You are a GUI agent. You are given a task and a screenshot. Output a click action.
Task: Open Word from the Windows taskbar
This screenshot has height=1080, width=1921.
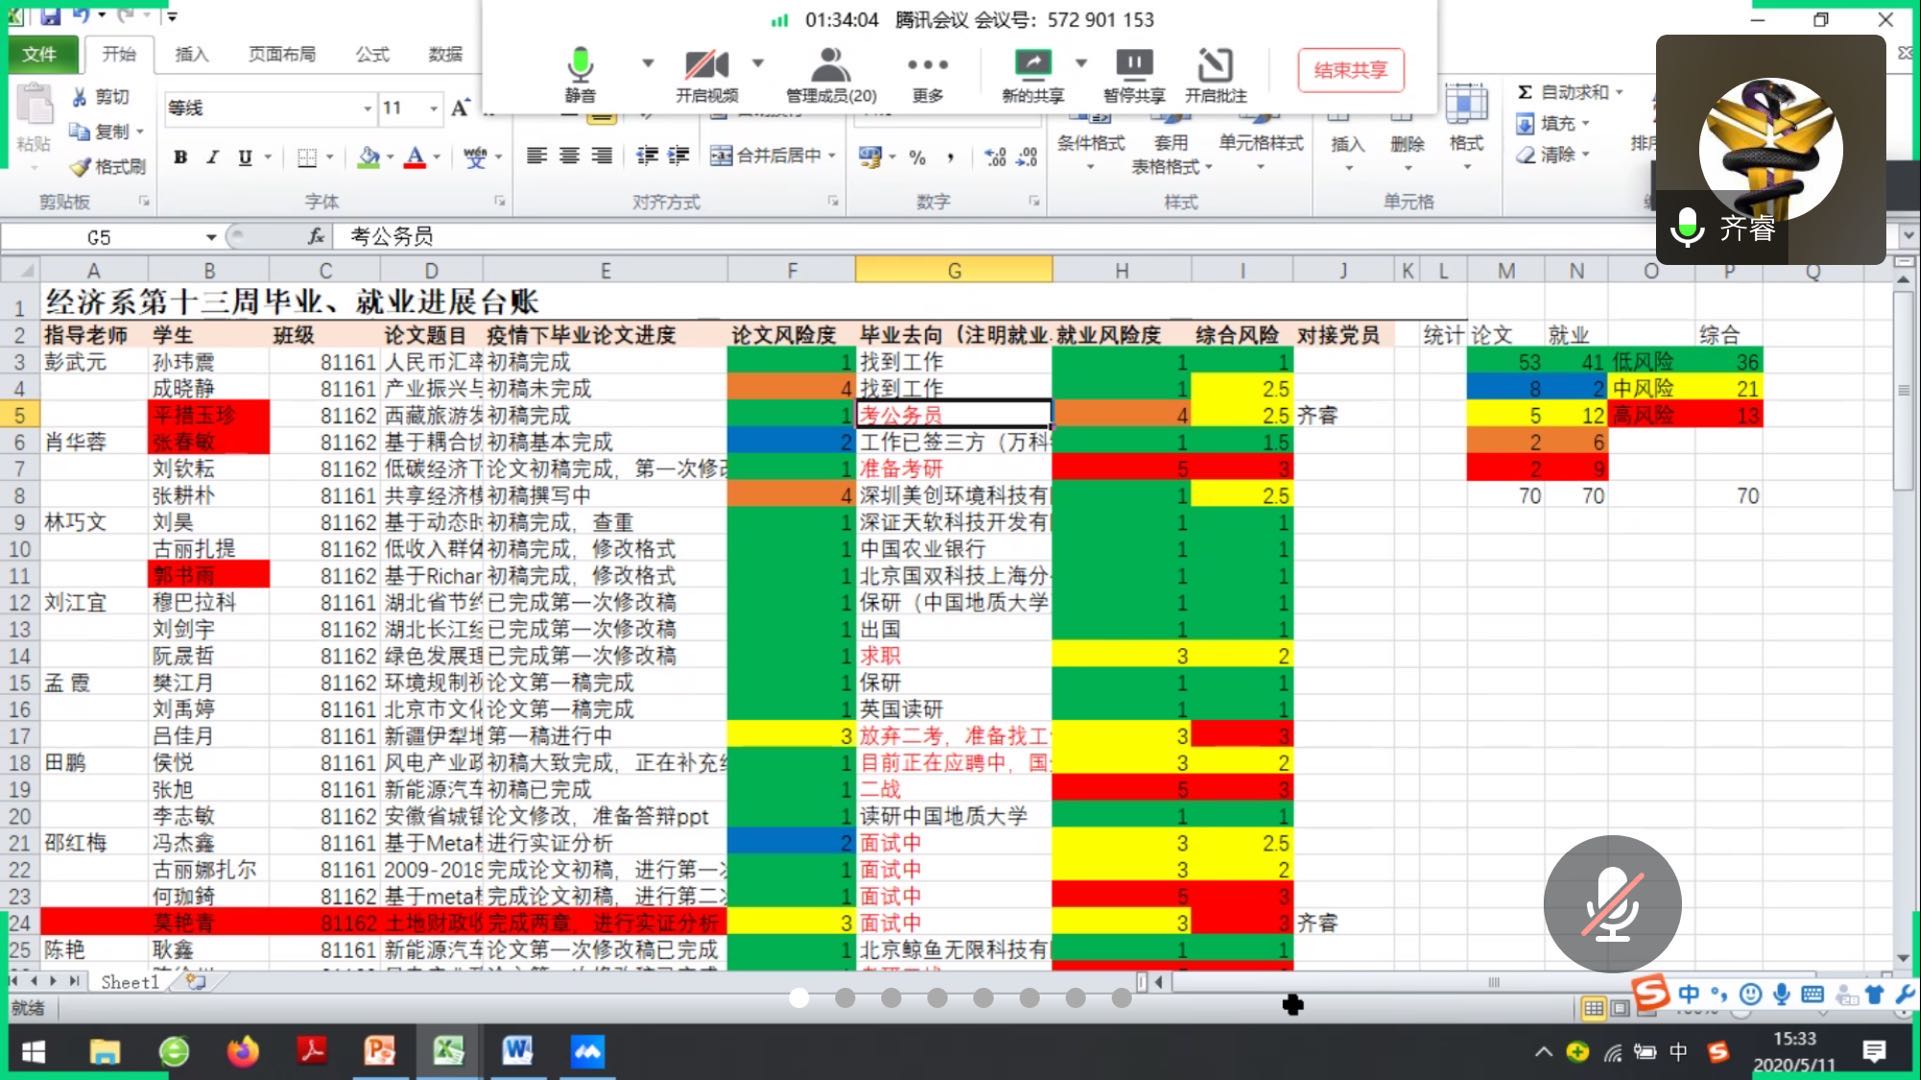pyautogui.click(x=517, y=1051)
